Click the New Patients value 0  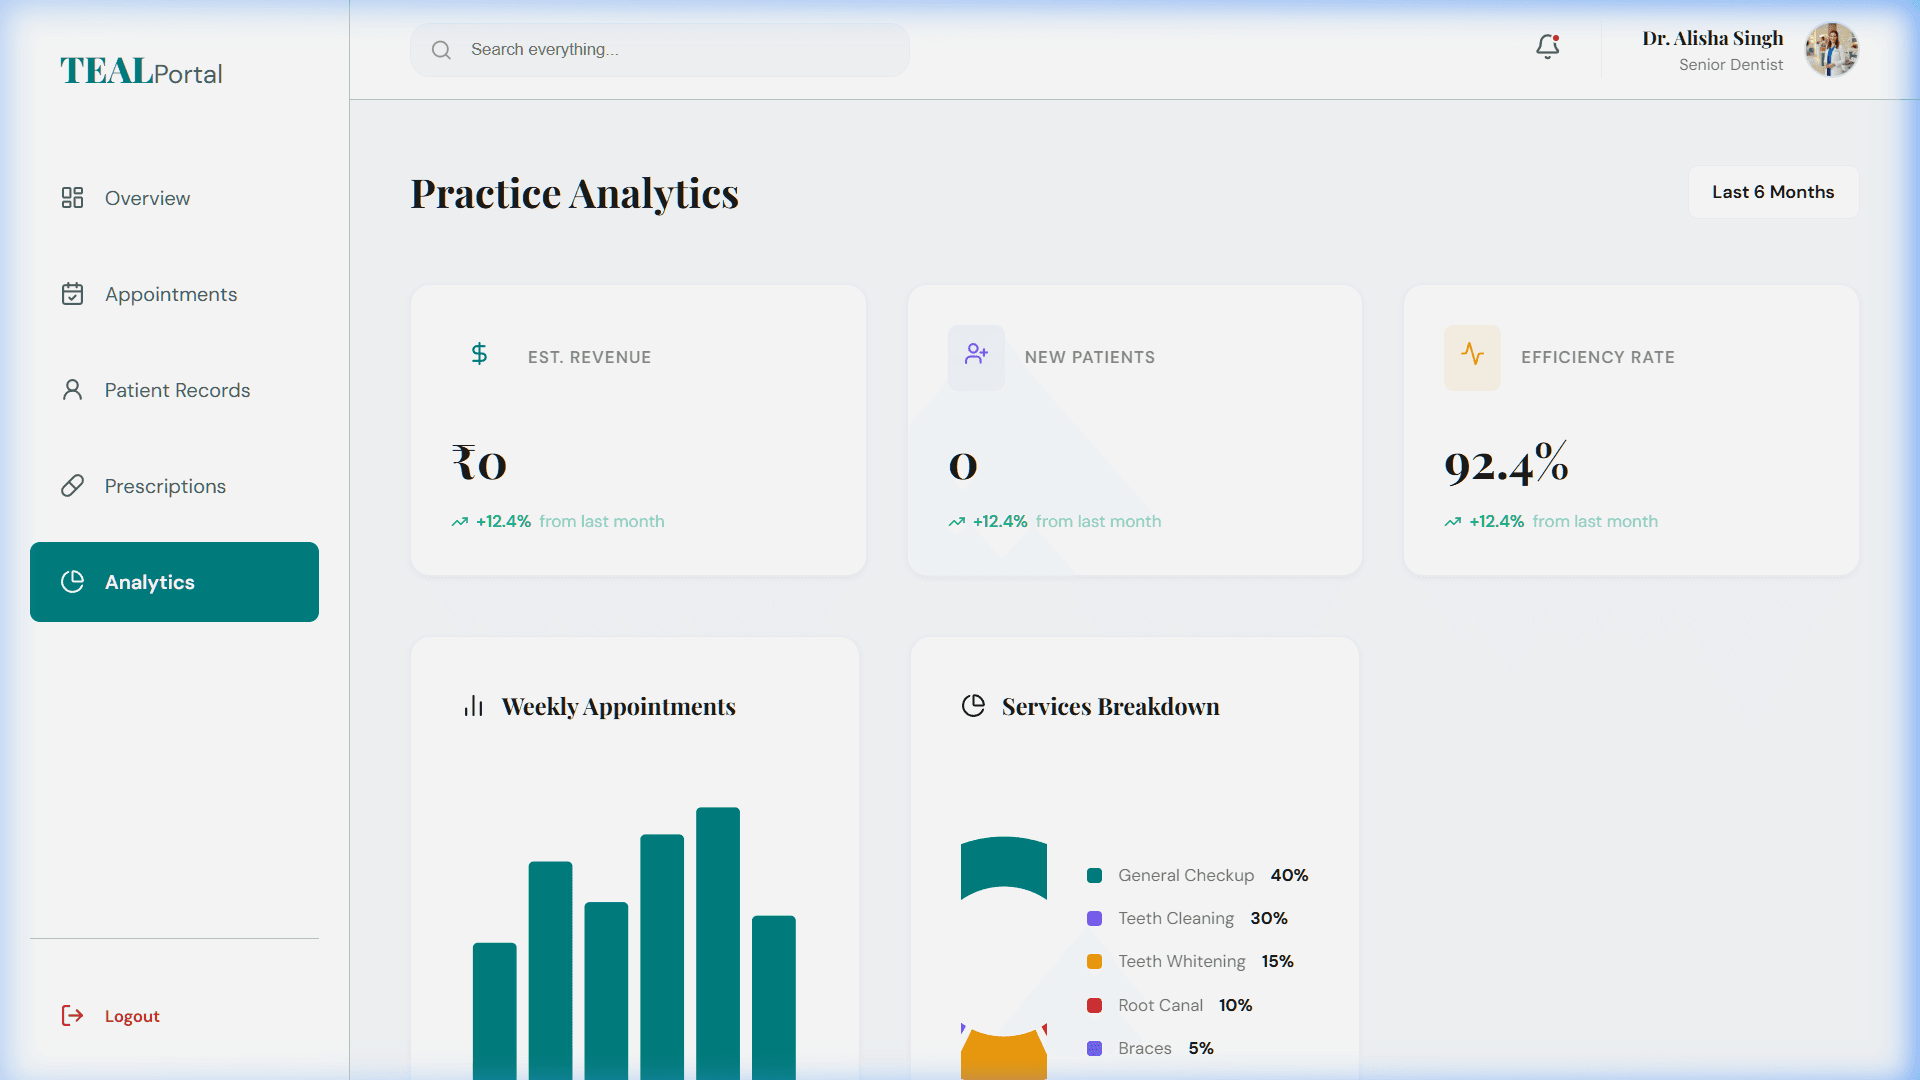click(963, 466)
